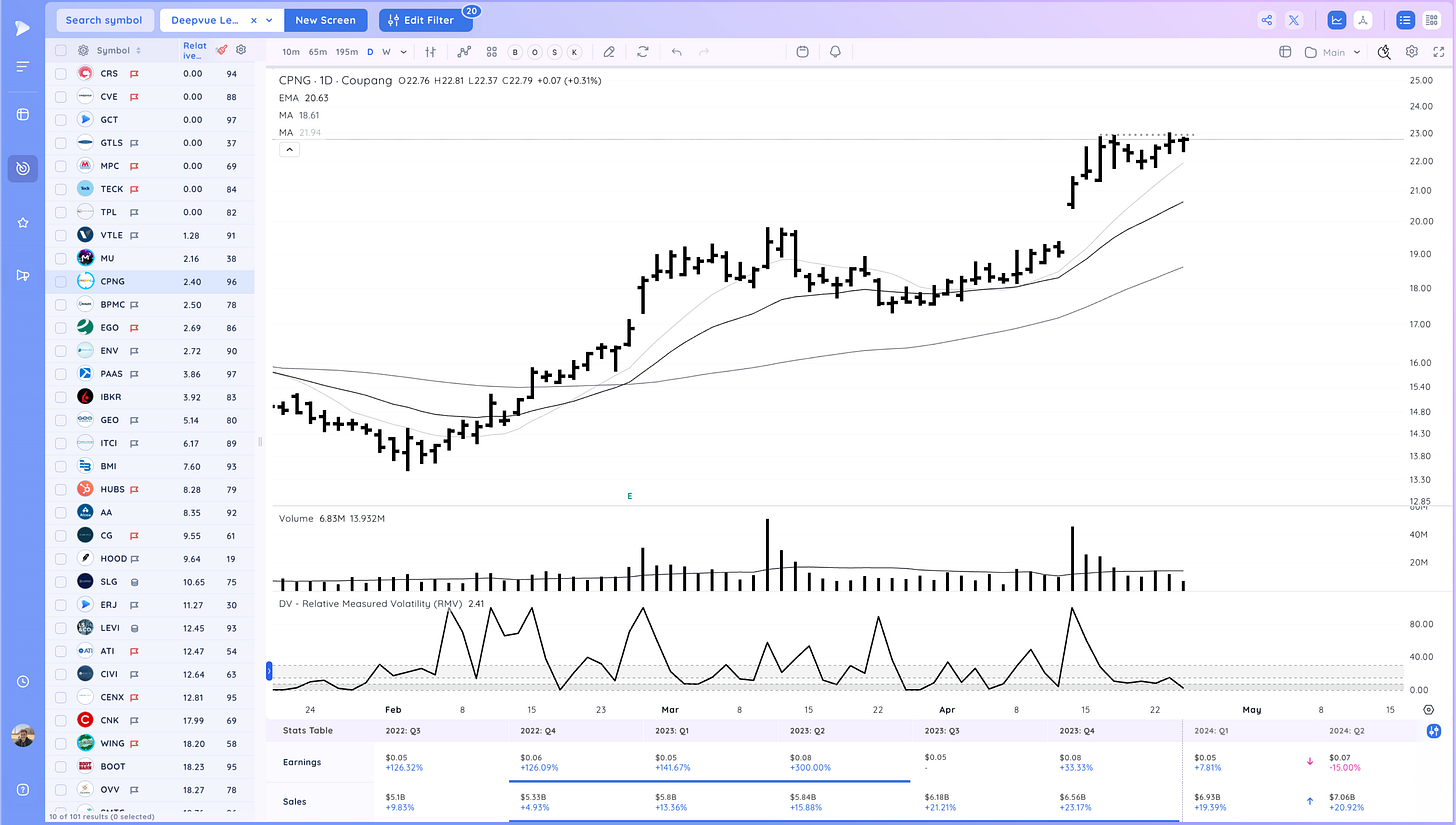Image resolution: width=1456 pixels, height=825 pixels.
Task: Click the CRS red flag icon
Action: point(133,74)
